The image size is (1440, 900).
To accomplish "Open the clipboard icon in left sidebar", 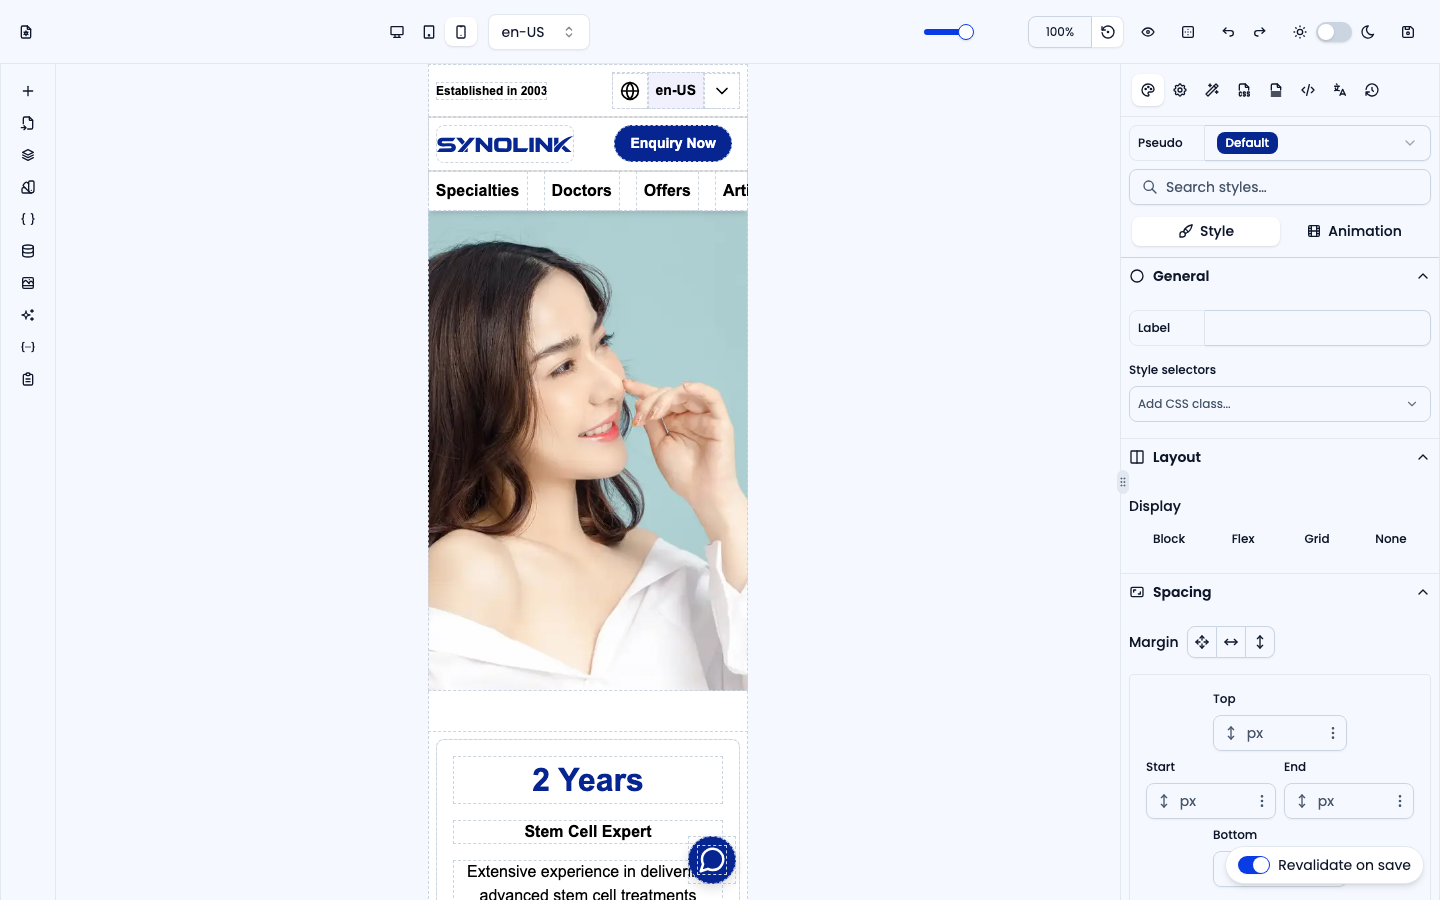I will 28,379.
